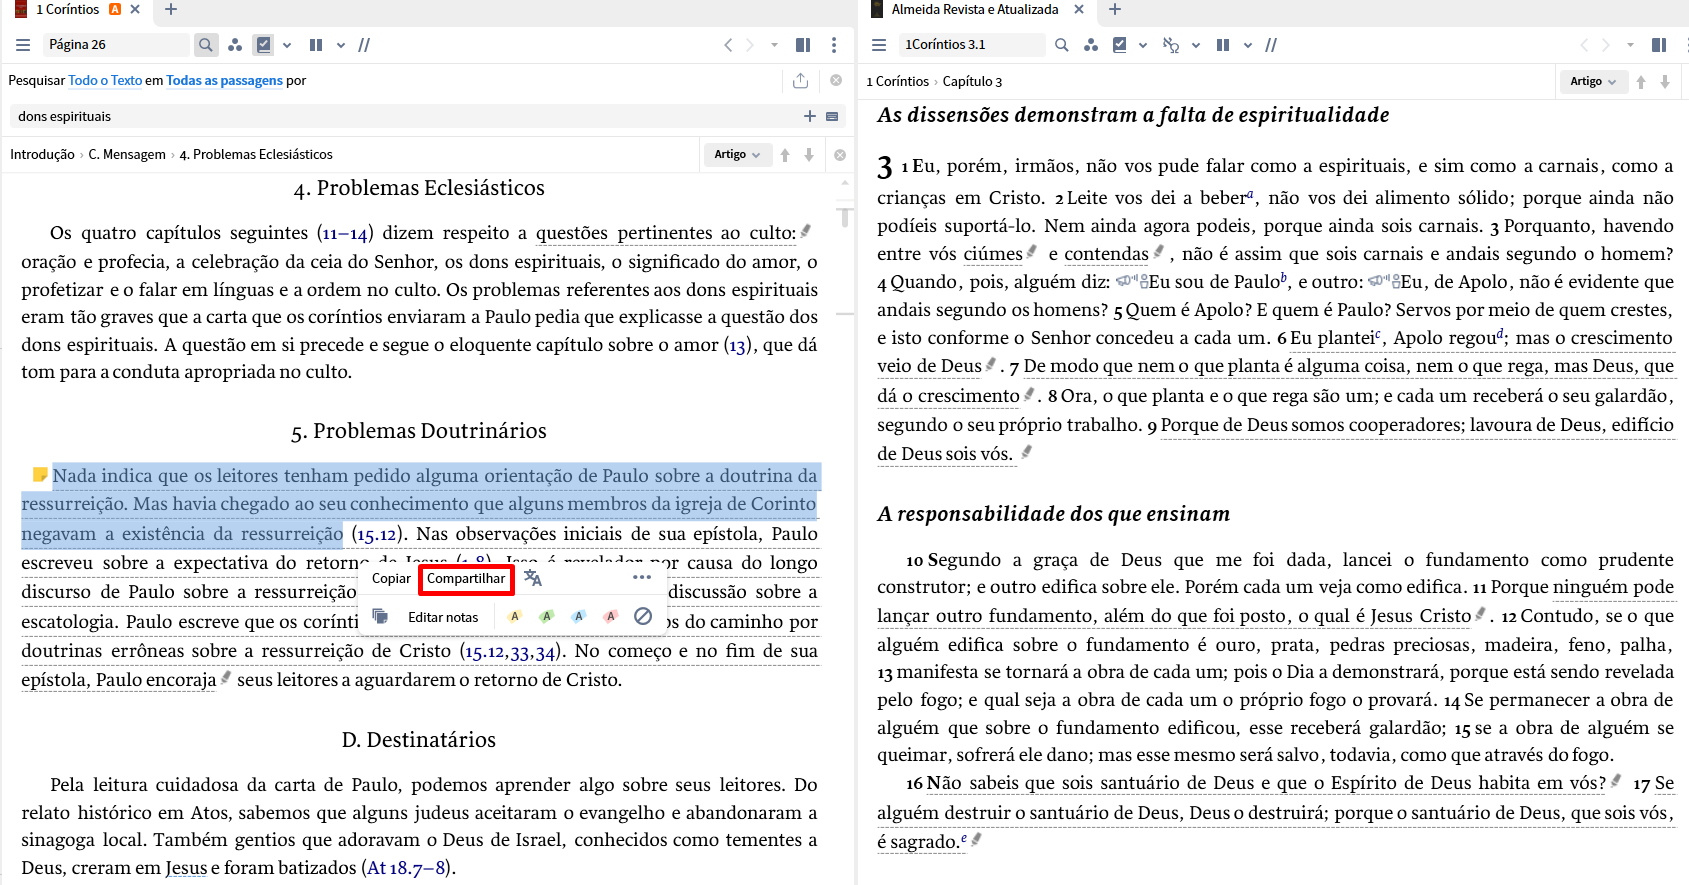Click the double-slash icon in the Almeida panel
The height and width of the screenshot is (885, 1689).
click(x=1271, y=45)
